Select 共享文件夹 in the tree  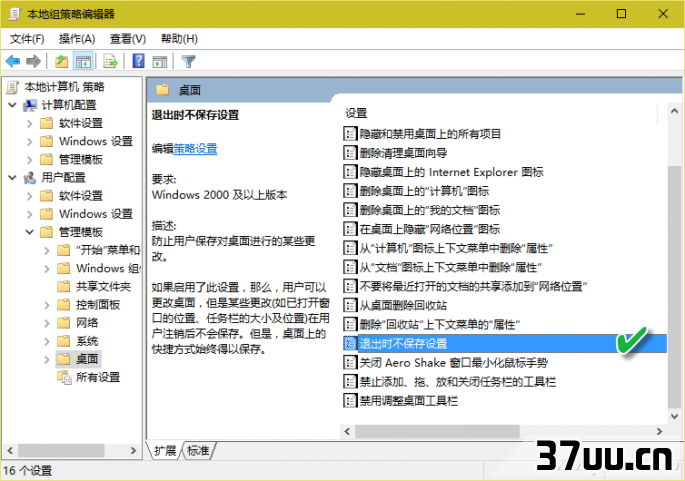(x=103, y=287)
